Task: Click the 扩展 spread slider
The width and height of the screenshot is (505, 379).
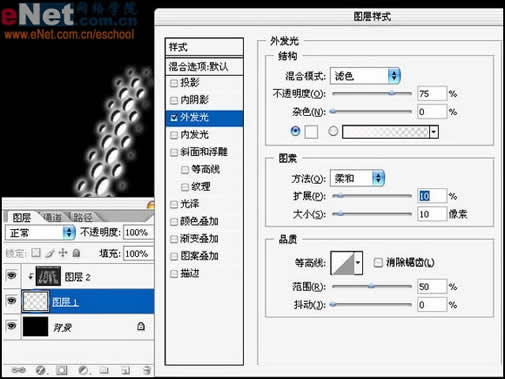Action: pyautogui.click(x=372, y=196)
